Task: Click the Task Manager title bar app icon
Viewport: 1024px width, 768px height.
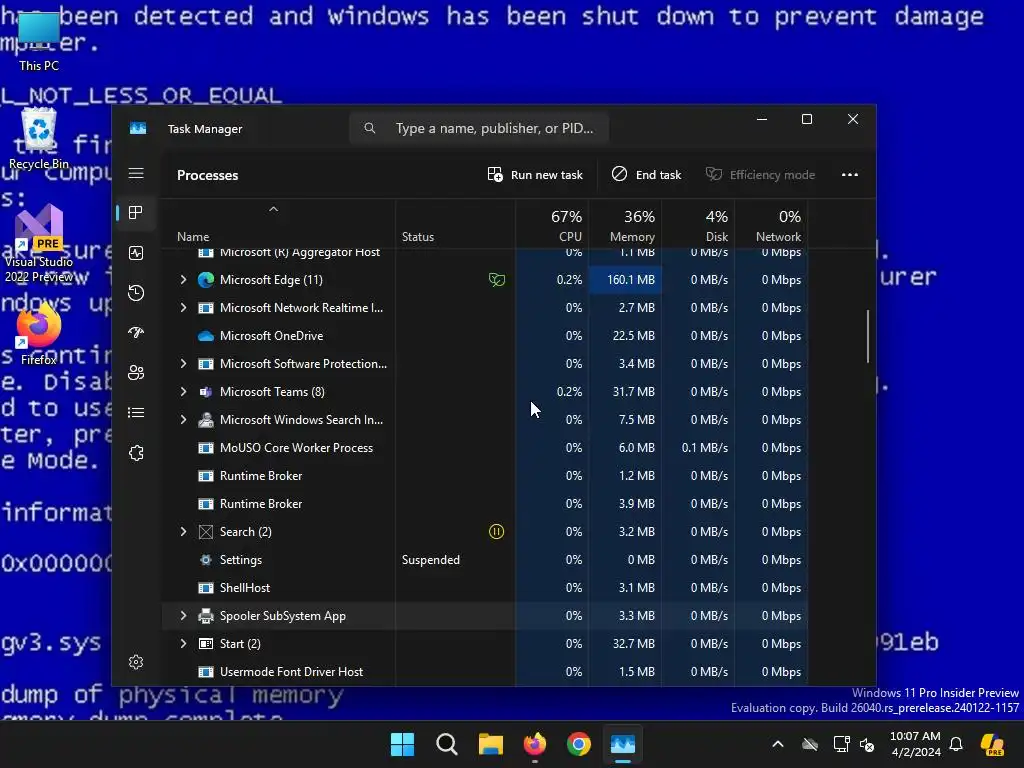Action: coord(138,128)
